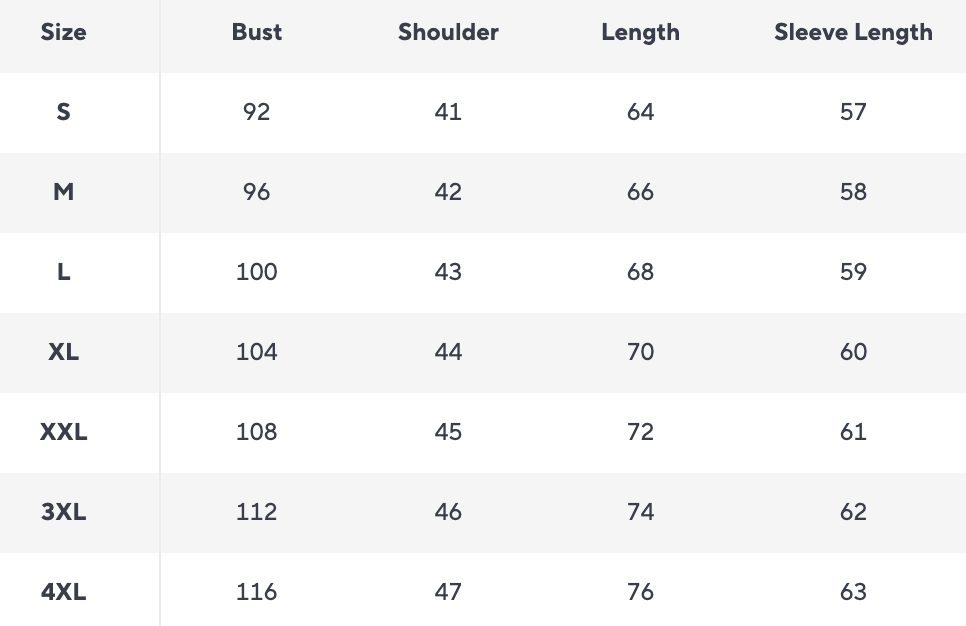The image size is (966, 626).
Task: Click length value 76 for 4XL
Action: coord(640,592)
